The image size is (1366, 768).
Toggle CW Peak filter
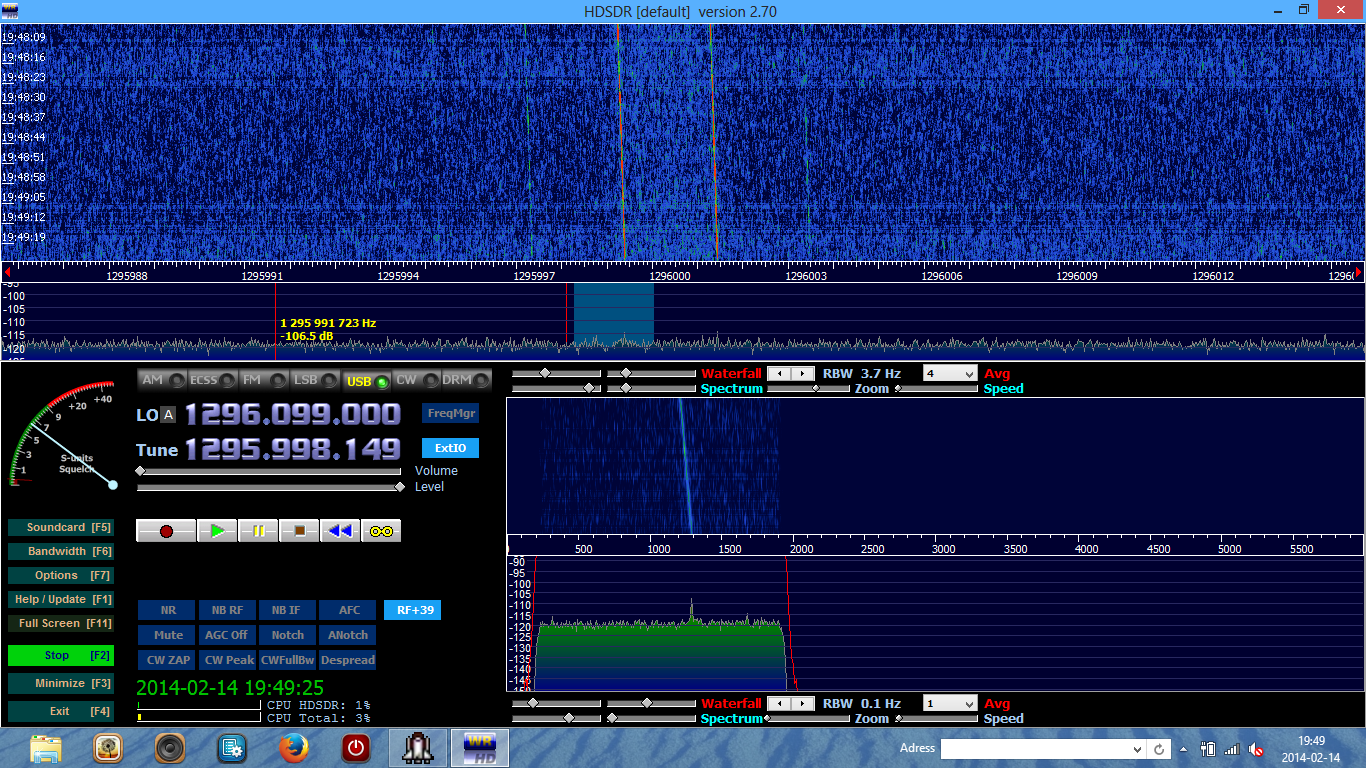227,660
